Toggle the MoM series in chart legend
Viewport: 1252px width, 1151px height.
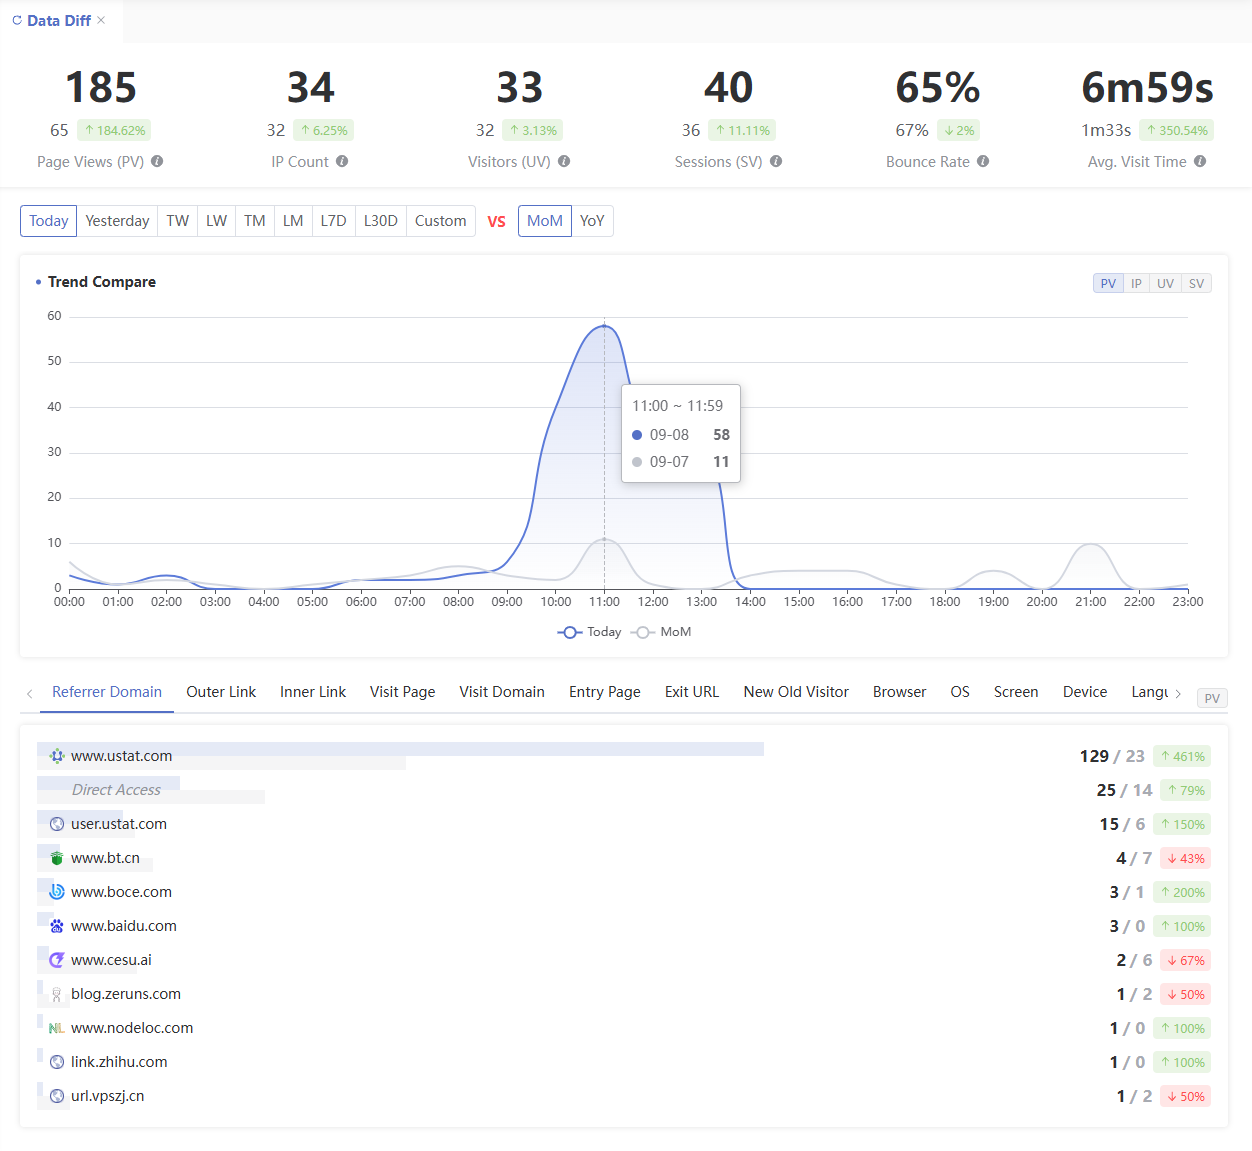click(x=663, y=632)
